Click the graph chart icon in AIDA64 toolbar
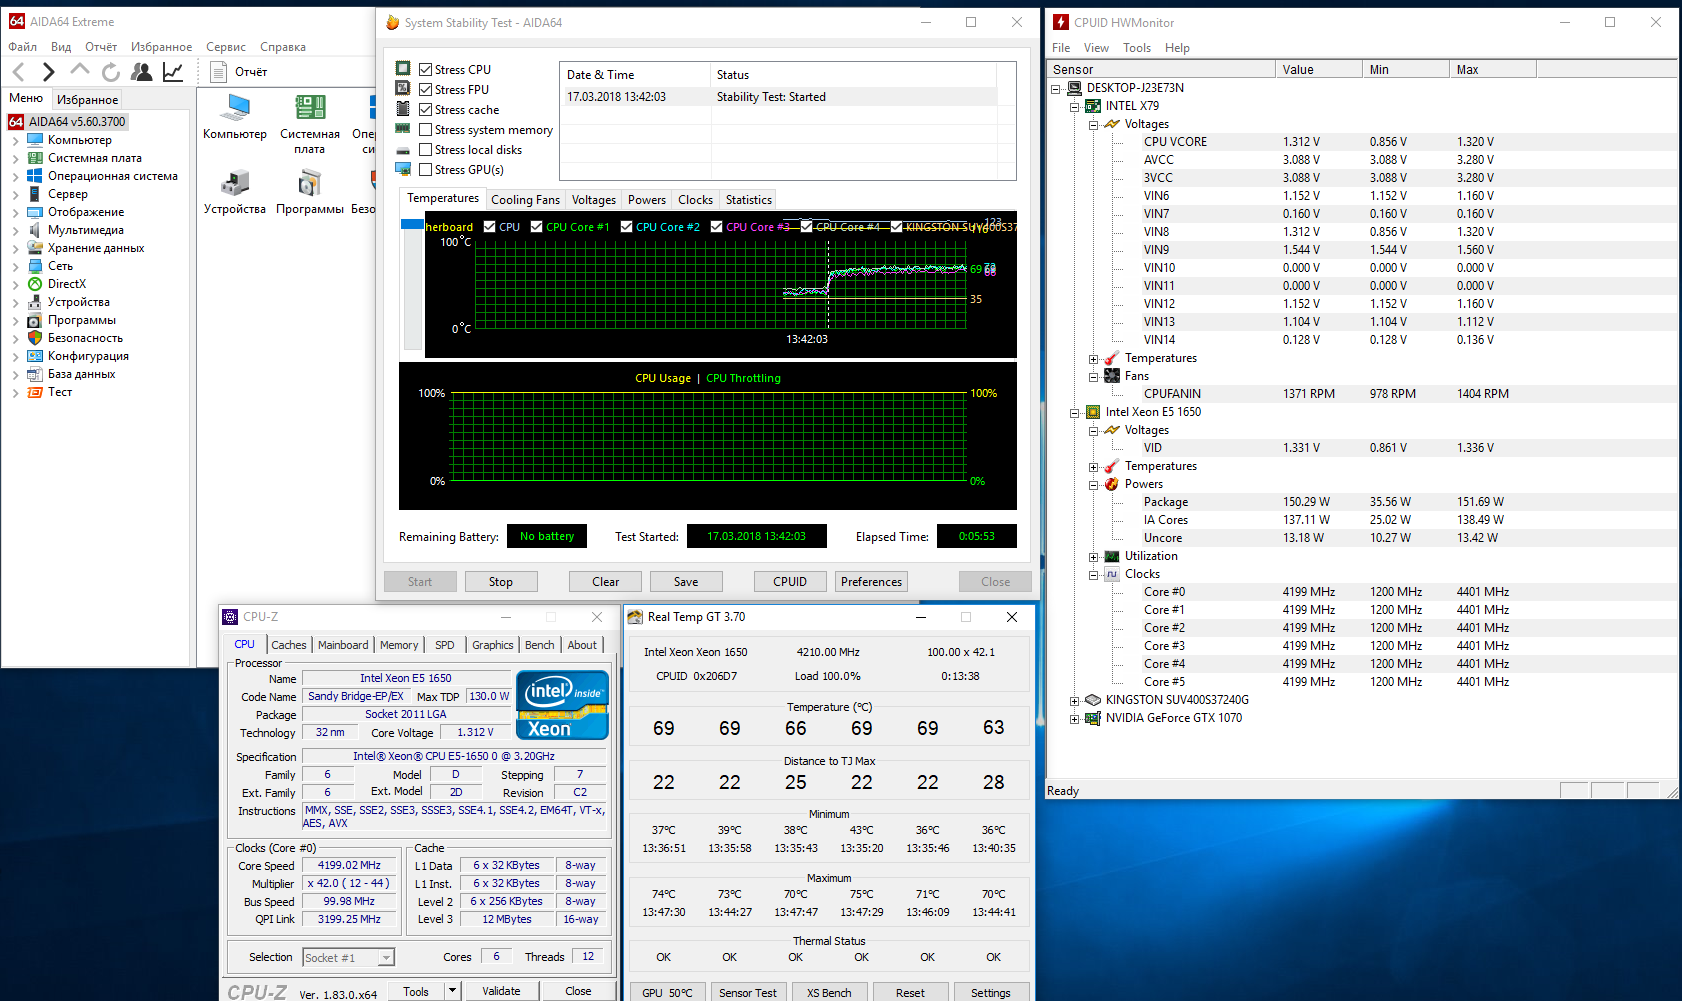The height and width of the screenshot is (1001, 1682). pos(173,71)
